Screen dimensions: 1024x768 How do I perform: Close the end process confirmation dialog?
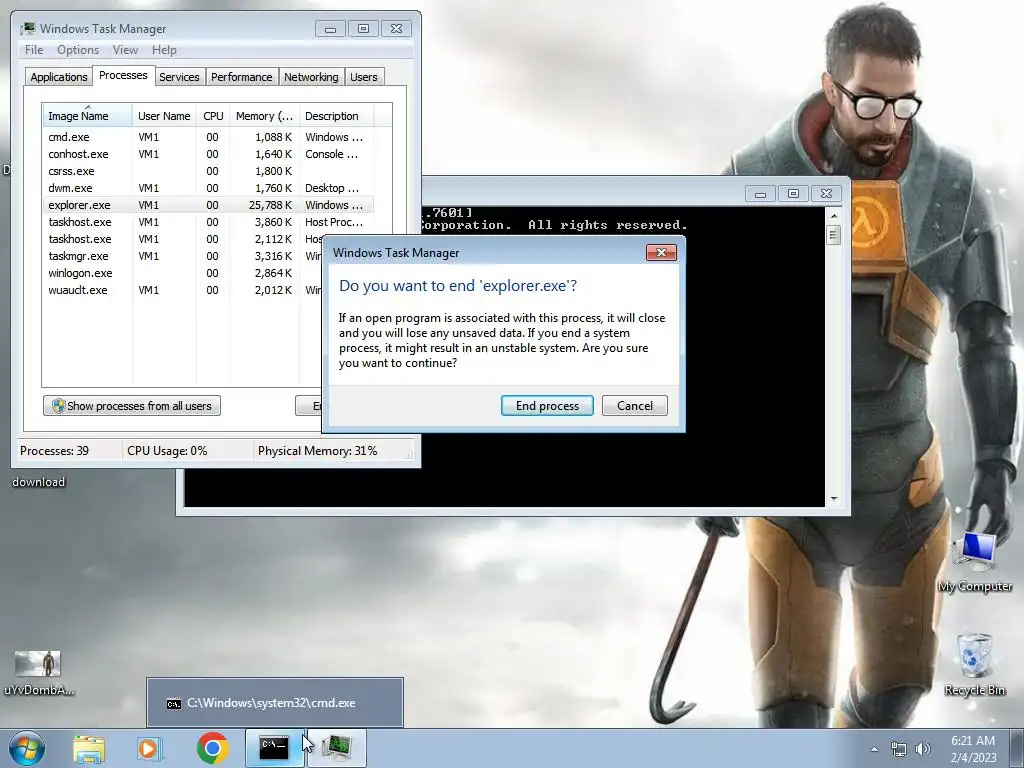click(661, 253)
